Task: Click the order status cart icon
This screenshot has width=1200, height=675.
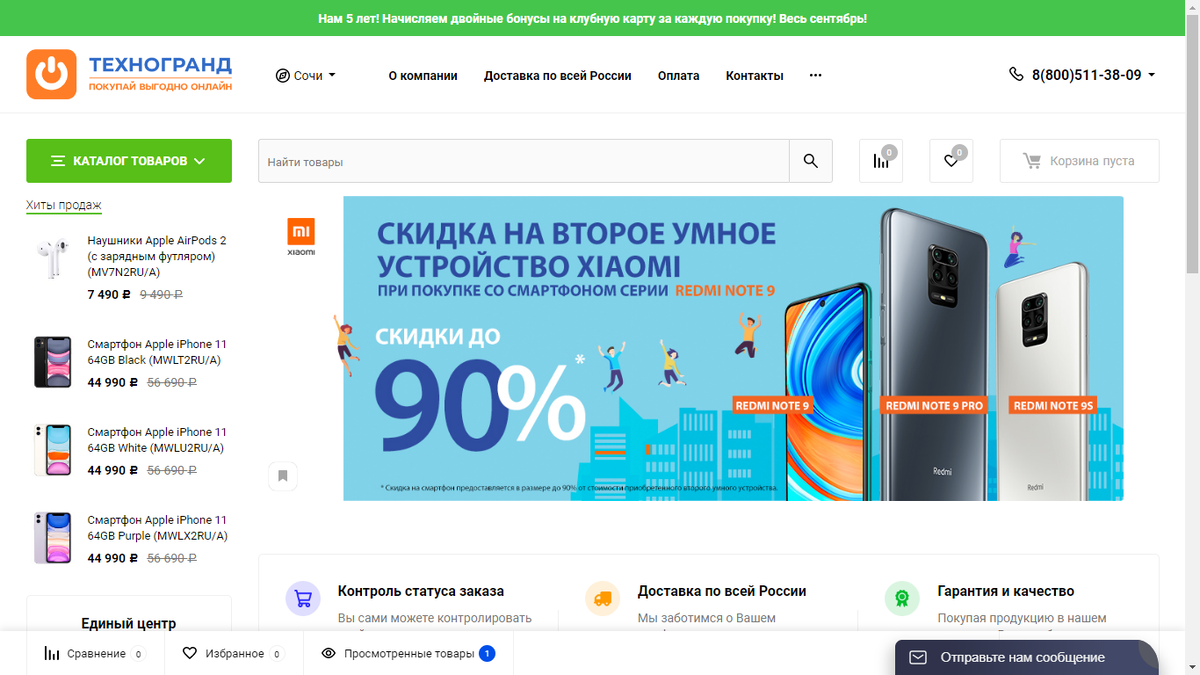Action: point(303,599)
